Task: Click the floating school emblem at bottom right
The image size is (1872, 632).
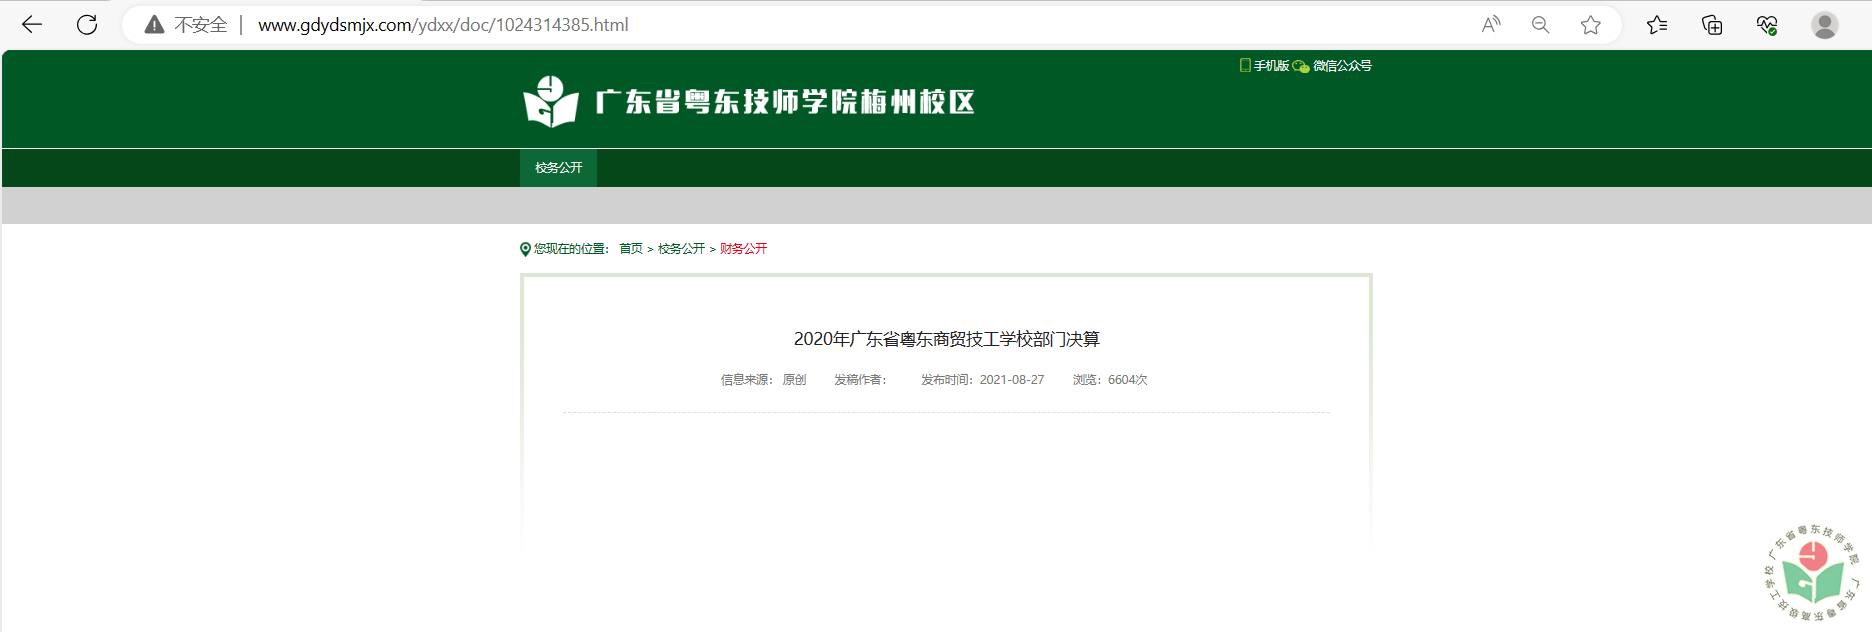Action: point(1812,574)
